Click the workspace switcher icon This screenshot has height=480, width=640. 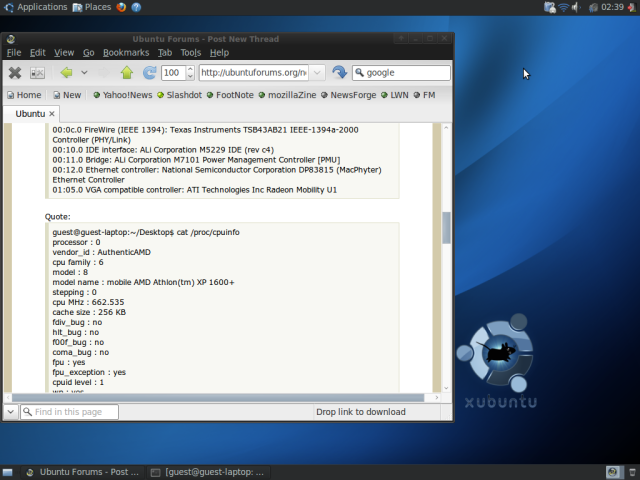[x=613, y=472]
